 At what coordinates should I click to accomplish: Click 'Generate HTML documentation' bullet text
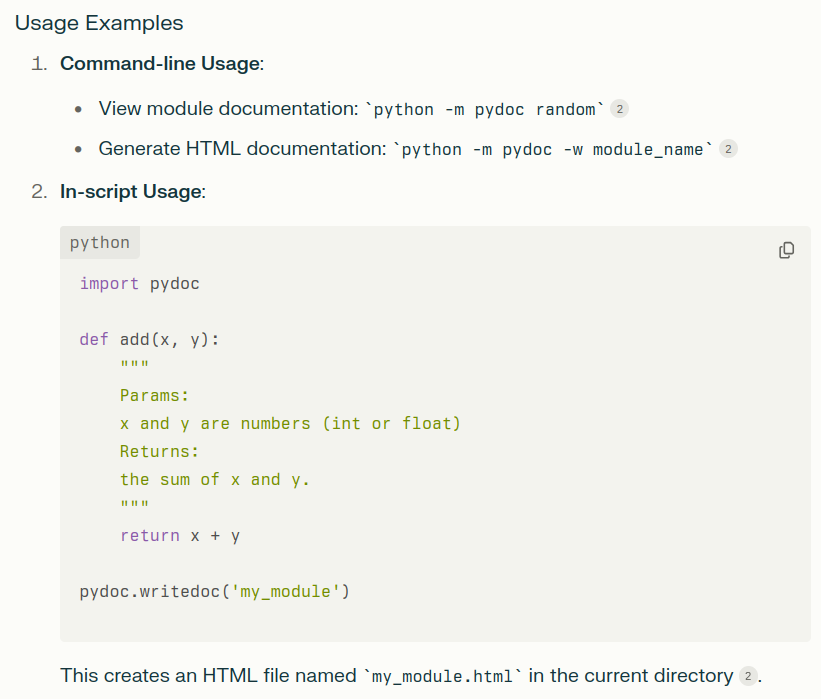tap(242, 149)
